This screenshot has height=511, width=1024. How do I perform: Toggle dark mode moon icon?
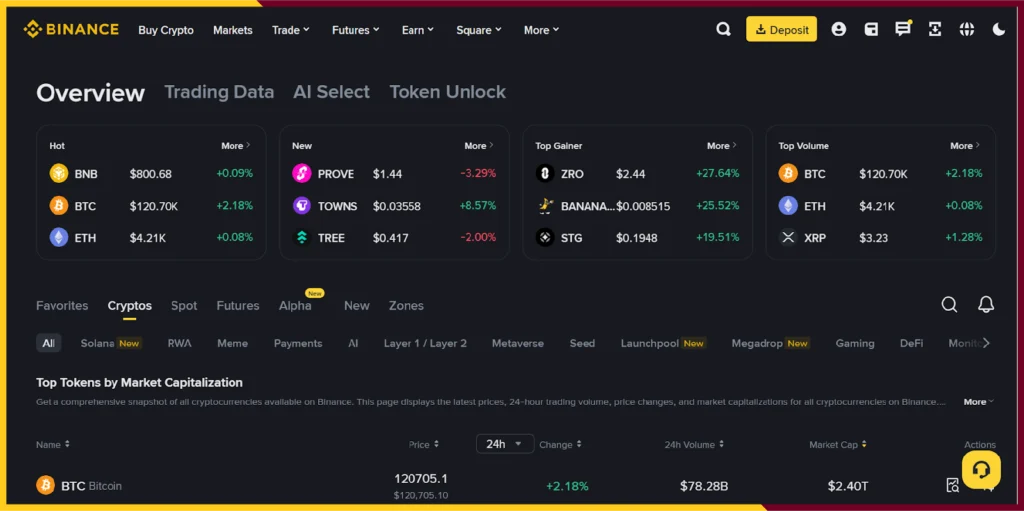point(999,29)
